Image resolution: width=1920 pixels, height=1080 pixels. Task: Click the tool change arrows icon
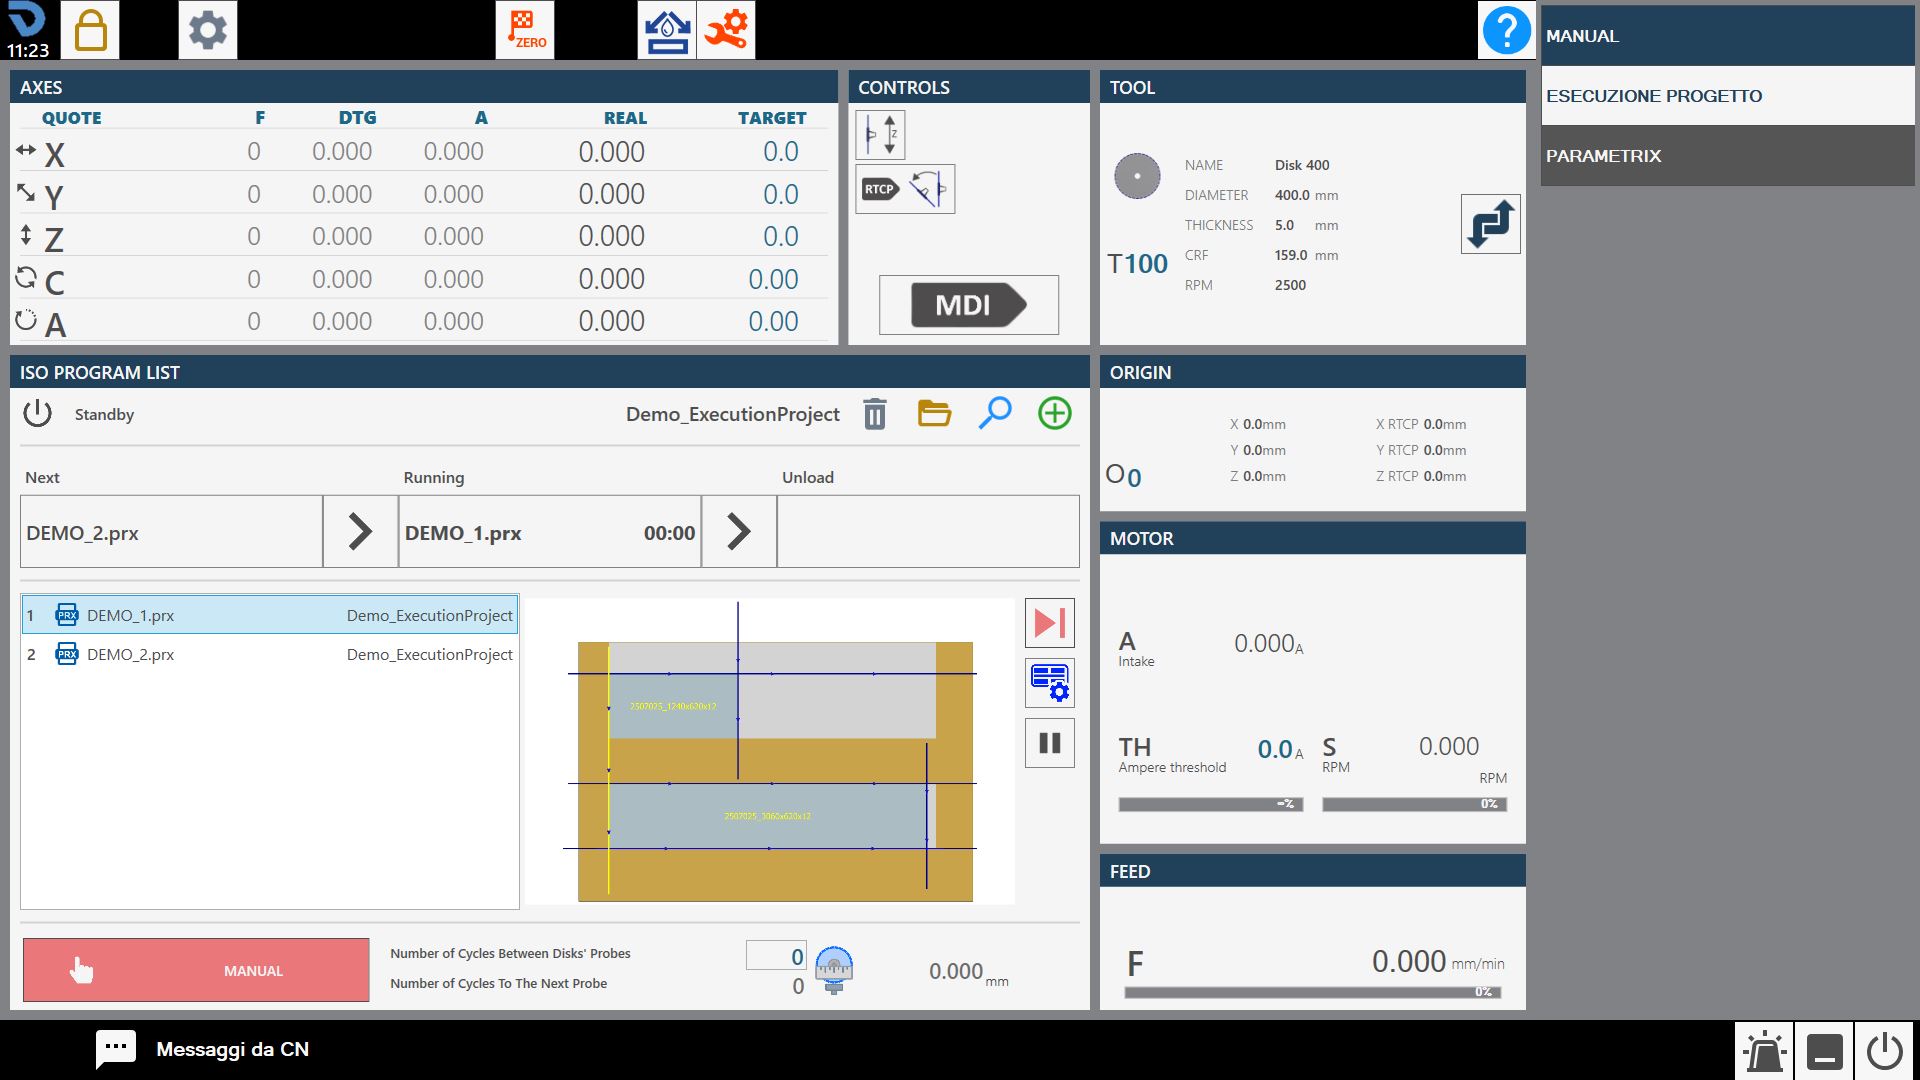1490,224
